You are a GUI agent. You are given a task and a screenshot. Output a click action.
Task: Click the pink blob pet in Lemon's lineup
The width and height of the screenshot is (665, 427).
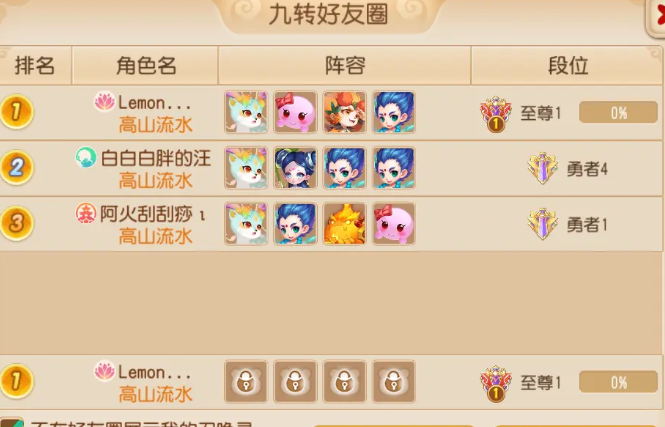(x=295, y=112)
